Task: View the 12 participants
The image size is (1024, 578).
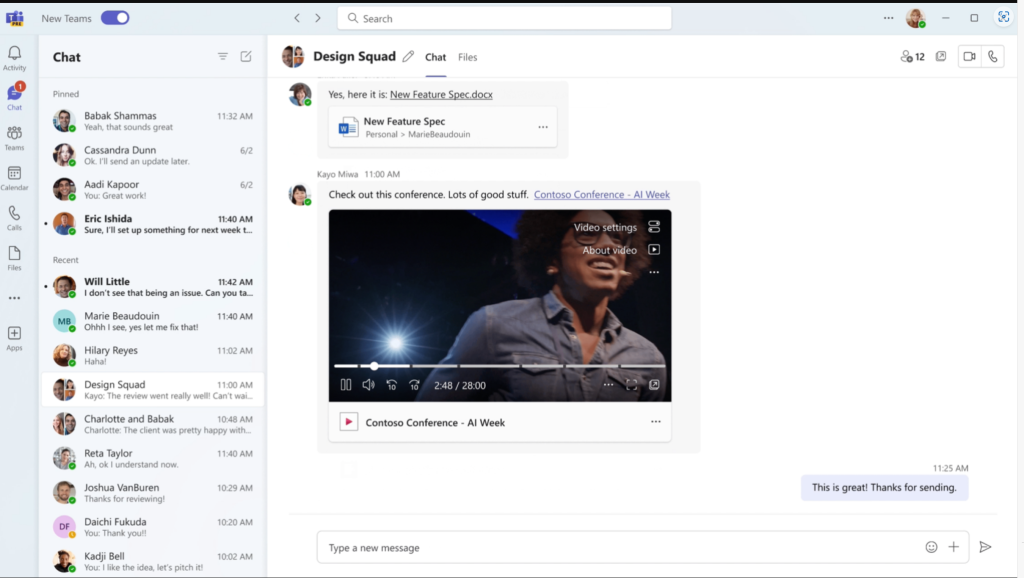Action: click(912, 57)
